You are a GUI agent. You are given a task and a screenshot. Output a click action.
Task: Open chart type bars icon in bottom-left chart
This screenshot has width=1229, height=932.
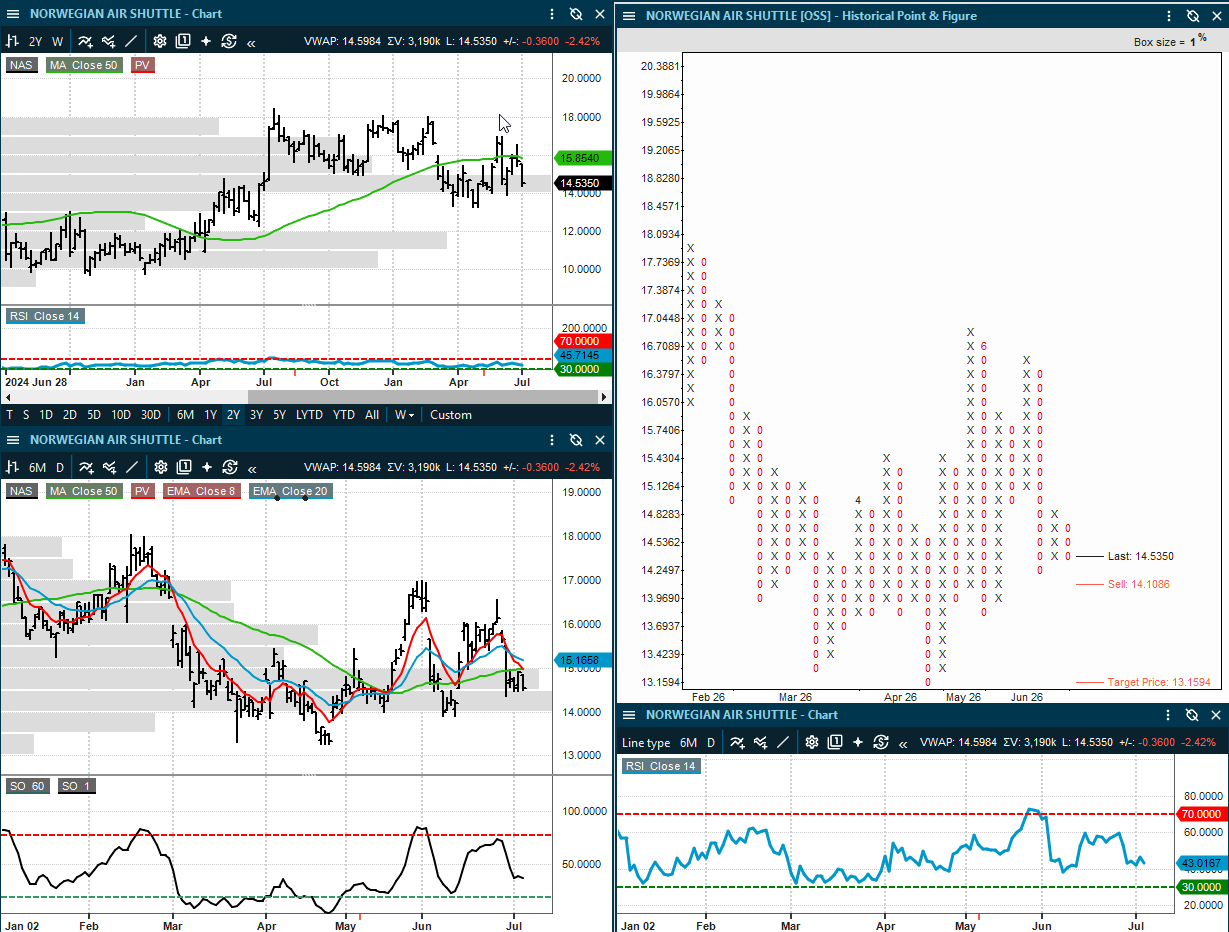[x=12, y=467]
